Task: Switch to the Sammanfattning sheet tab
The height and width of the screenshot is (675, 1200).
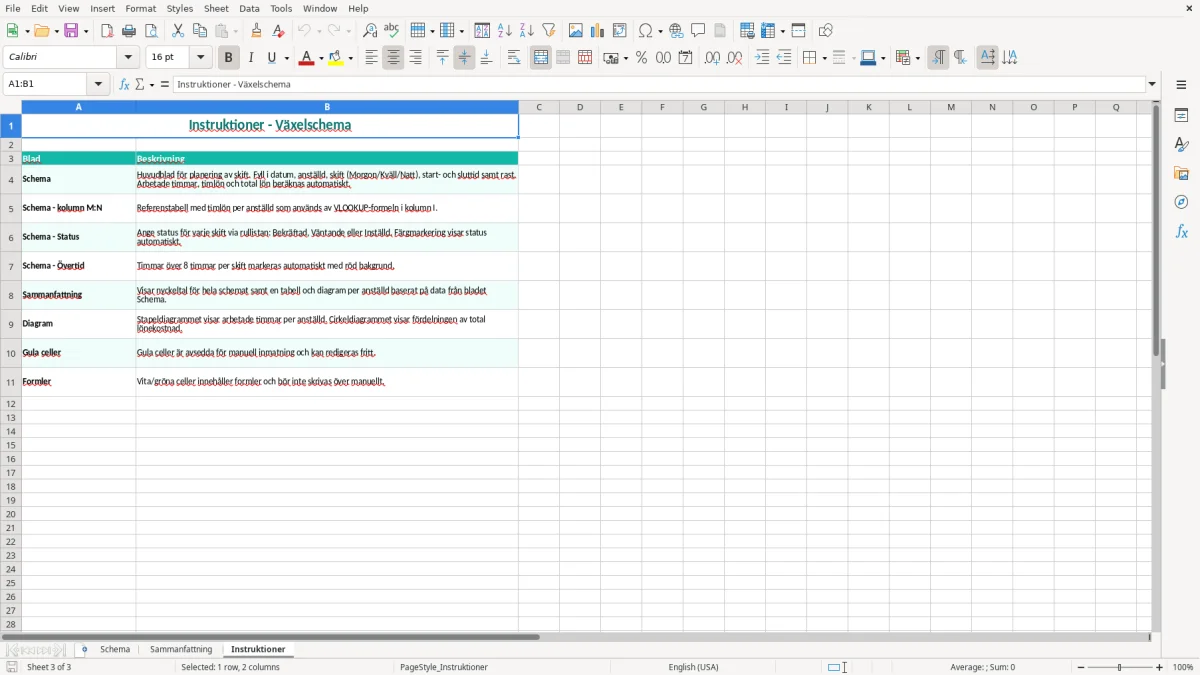Action: click(x=181, y=650)
